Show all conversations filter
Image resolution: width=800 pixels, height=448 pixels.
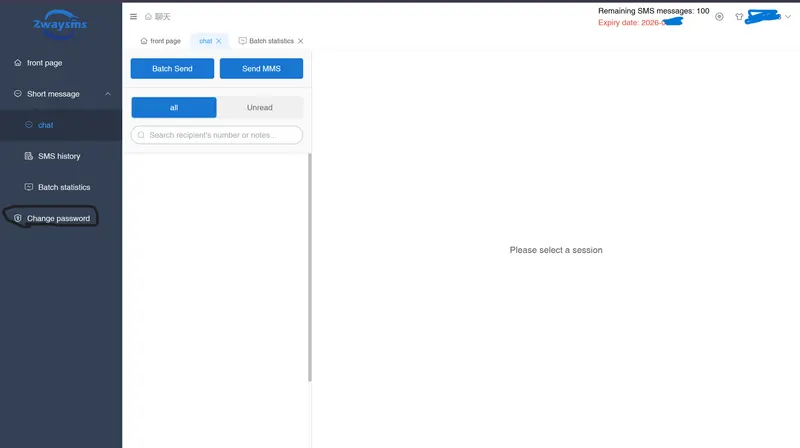click(174, 108)
